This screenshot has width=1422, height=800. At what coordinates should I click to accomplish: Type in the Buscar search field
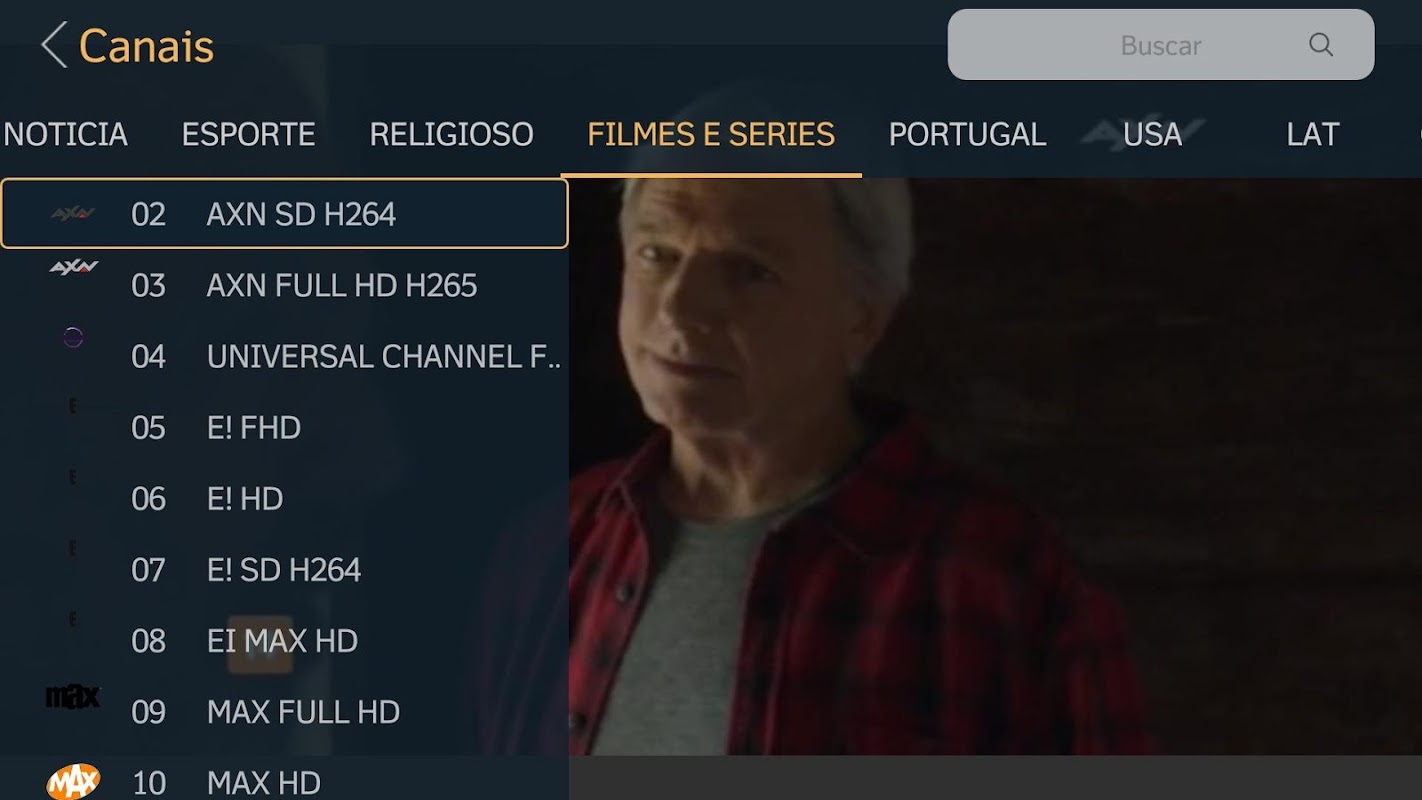(1161, 45)
